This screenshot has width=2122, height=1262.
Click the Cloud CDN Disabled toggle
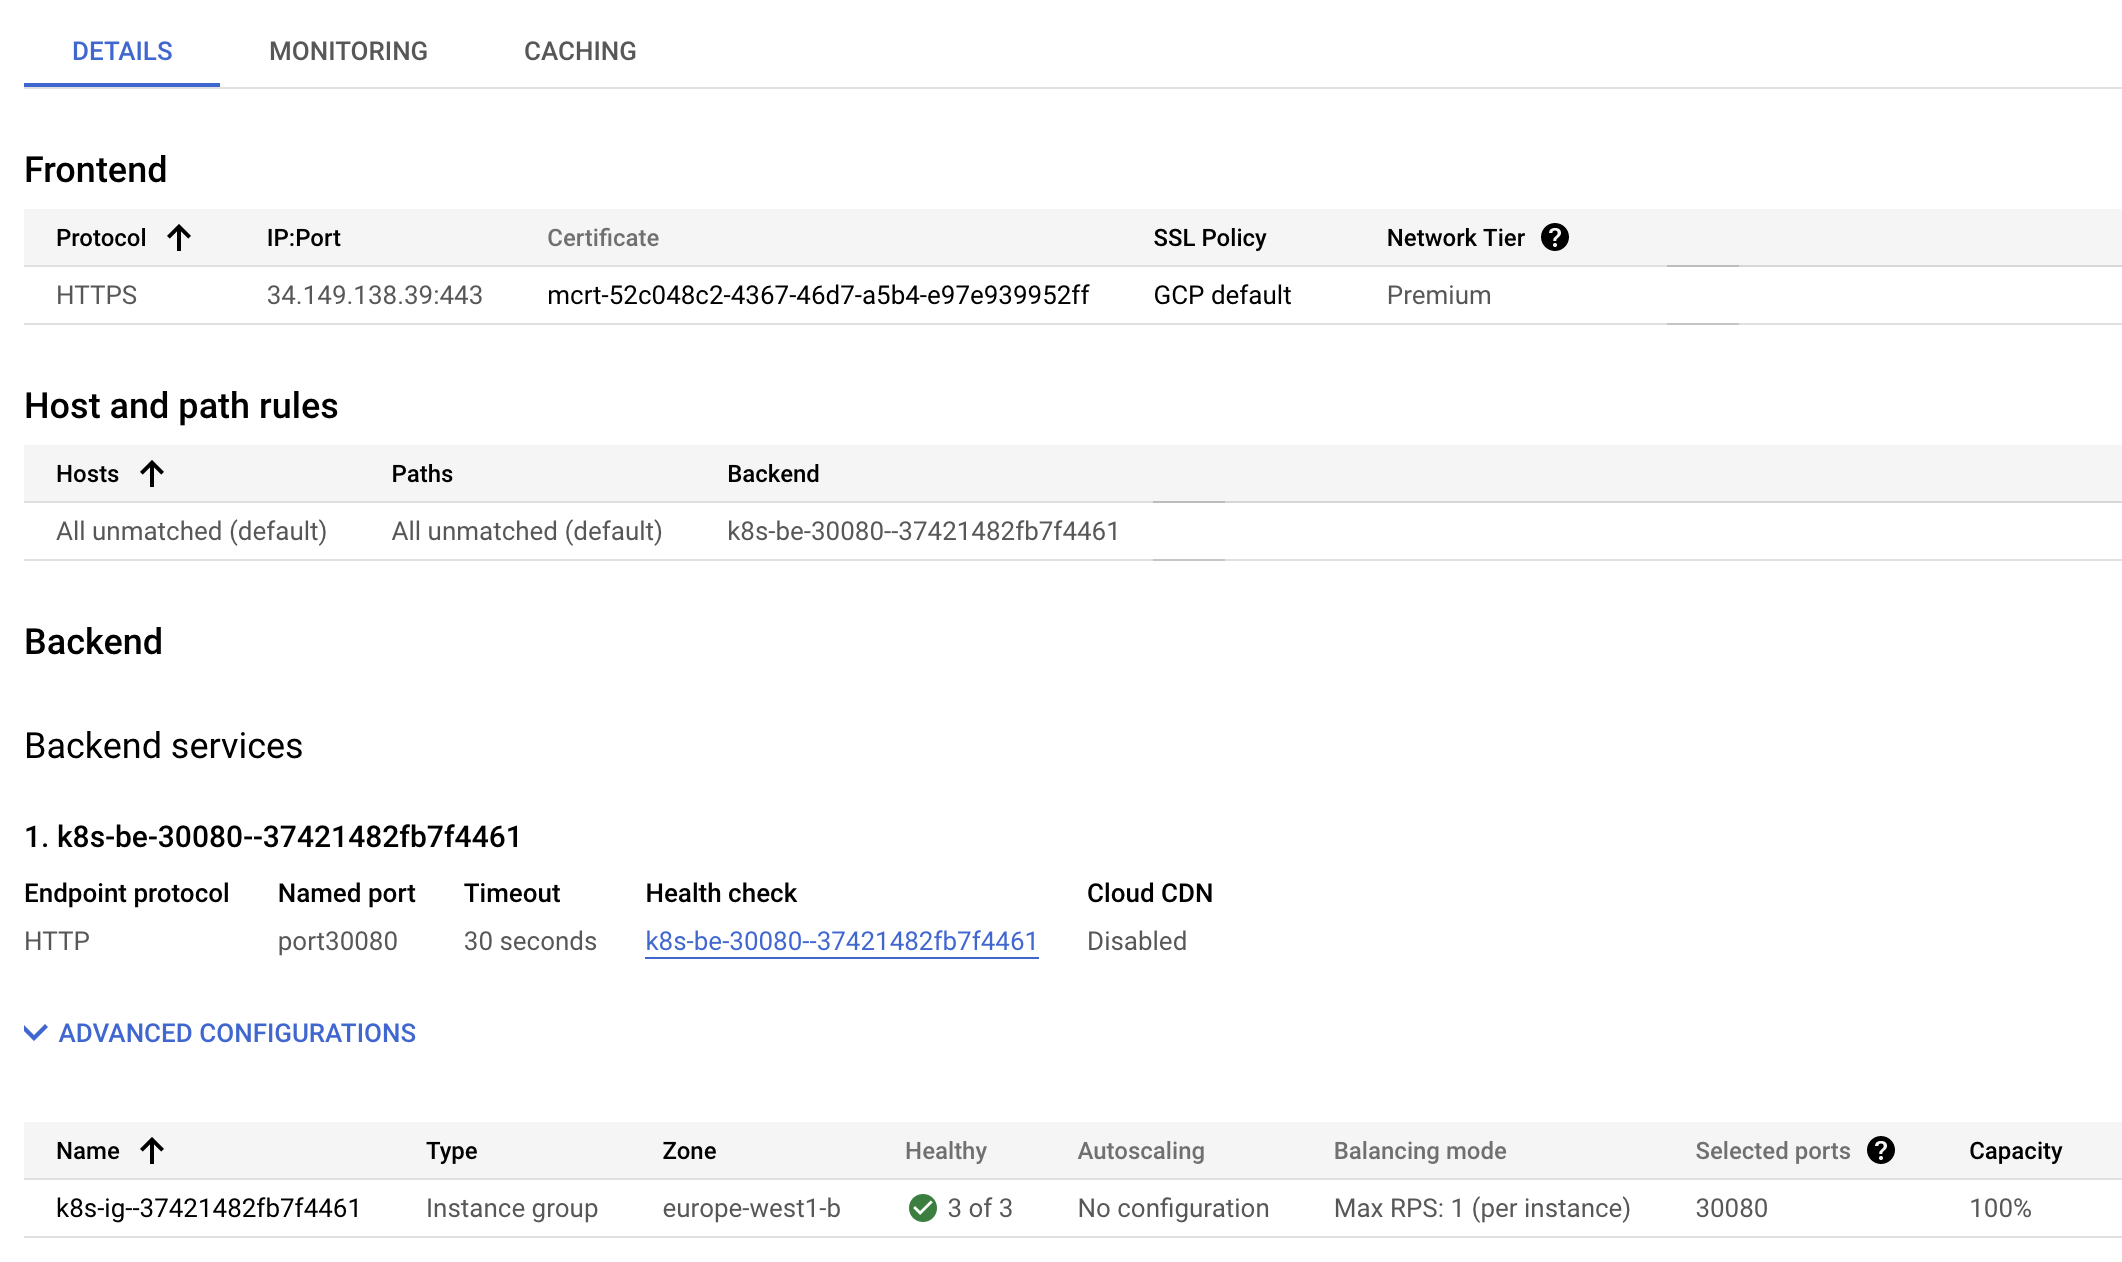click(x=1135, y=940)
